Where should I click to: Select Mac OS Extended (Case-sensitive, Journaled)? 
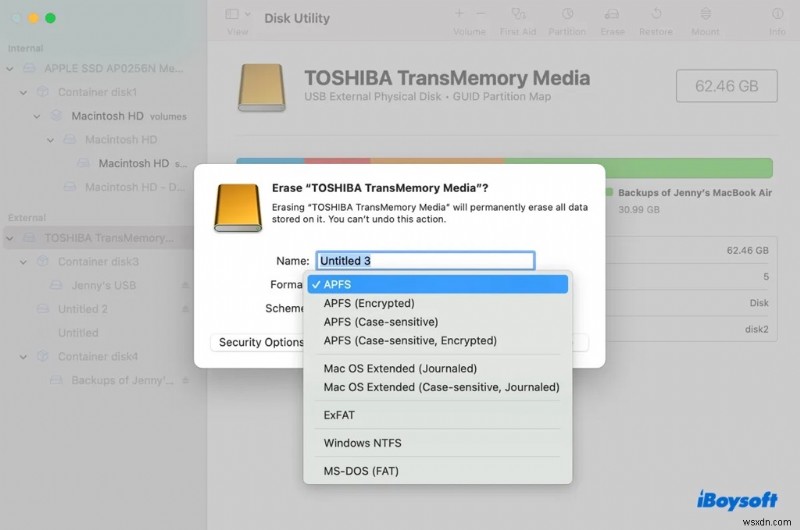click(437, 387)
